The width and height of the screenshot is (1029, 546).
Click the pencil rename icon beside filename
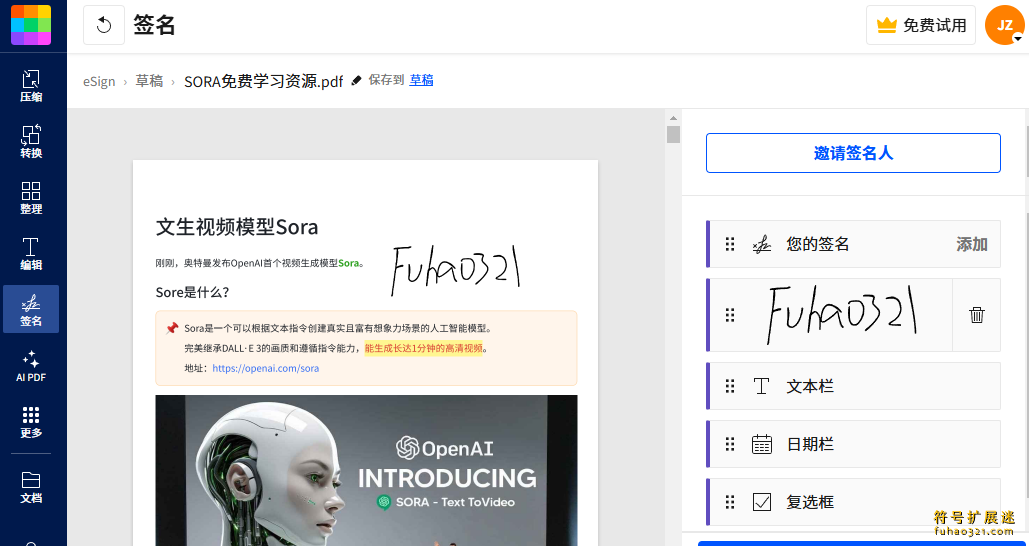356,81
